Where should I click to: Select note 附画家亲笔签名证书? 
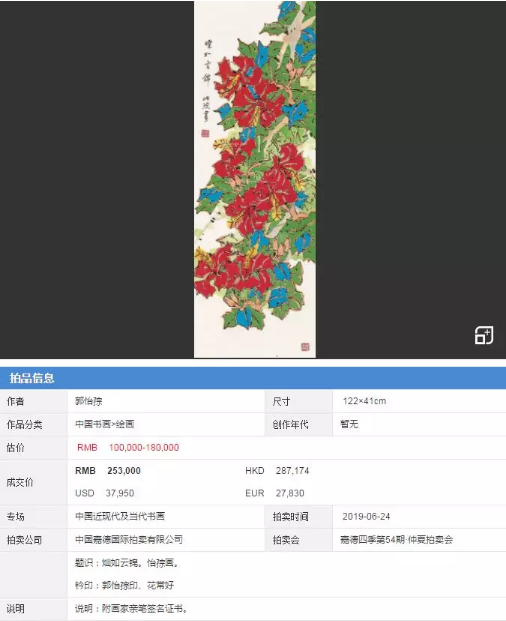[143, 608]
